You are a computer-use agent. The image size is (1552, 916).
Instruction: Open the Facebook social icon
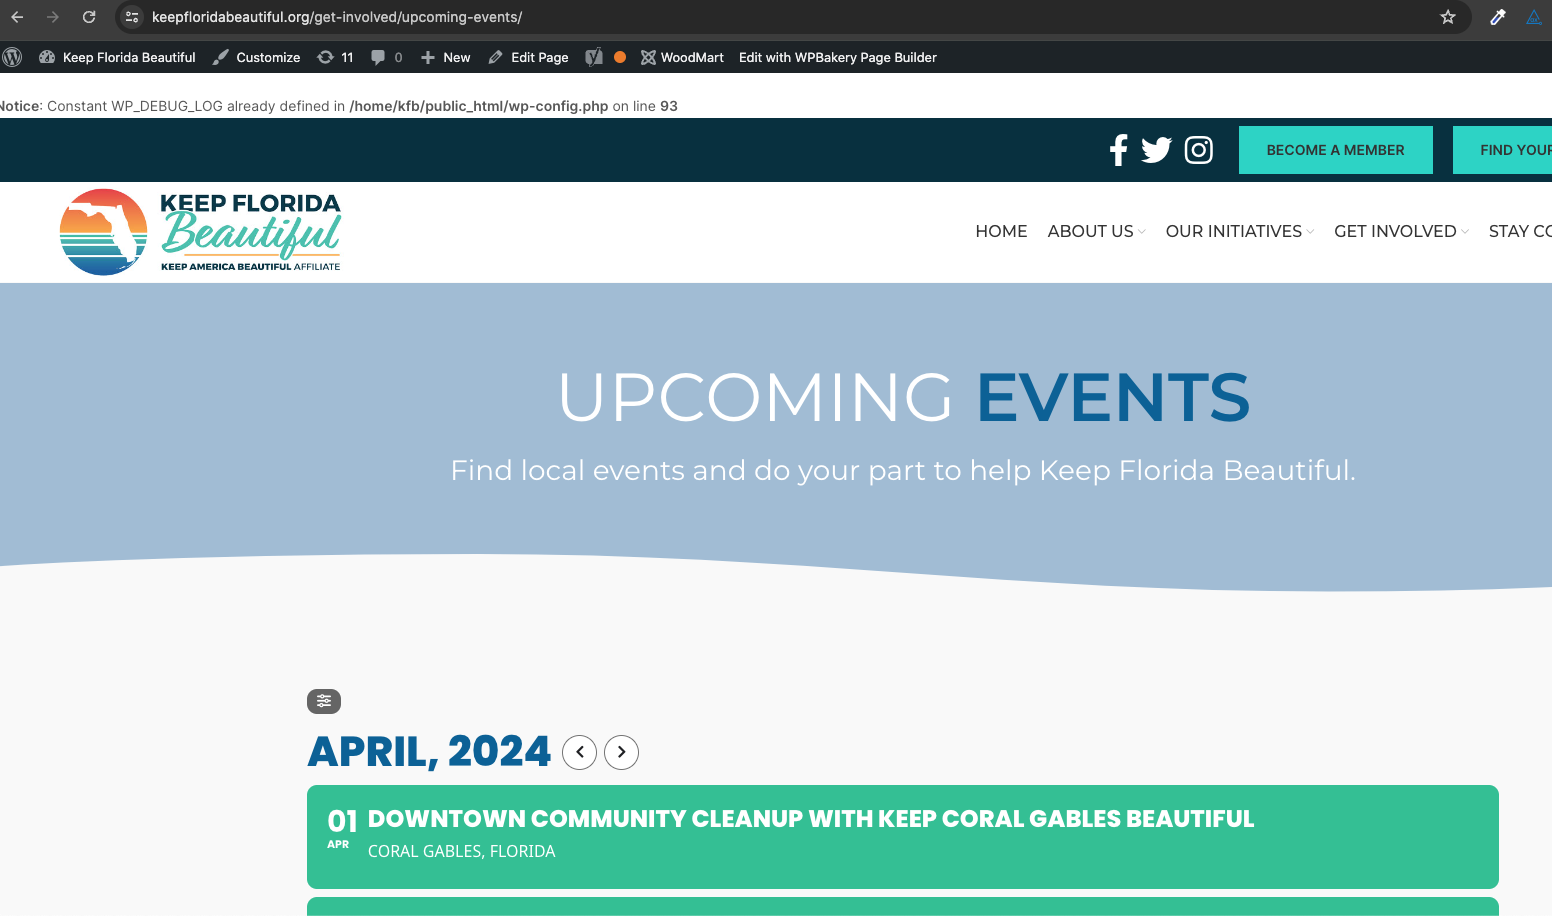pos(1118,150)
